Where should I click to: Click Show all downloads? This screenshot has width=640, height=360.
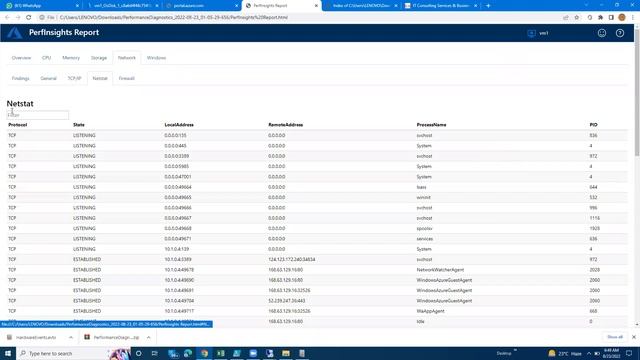pos(615,337)
